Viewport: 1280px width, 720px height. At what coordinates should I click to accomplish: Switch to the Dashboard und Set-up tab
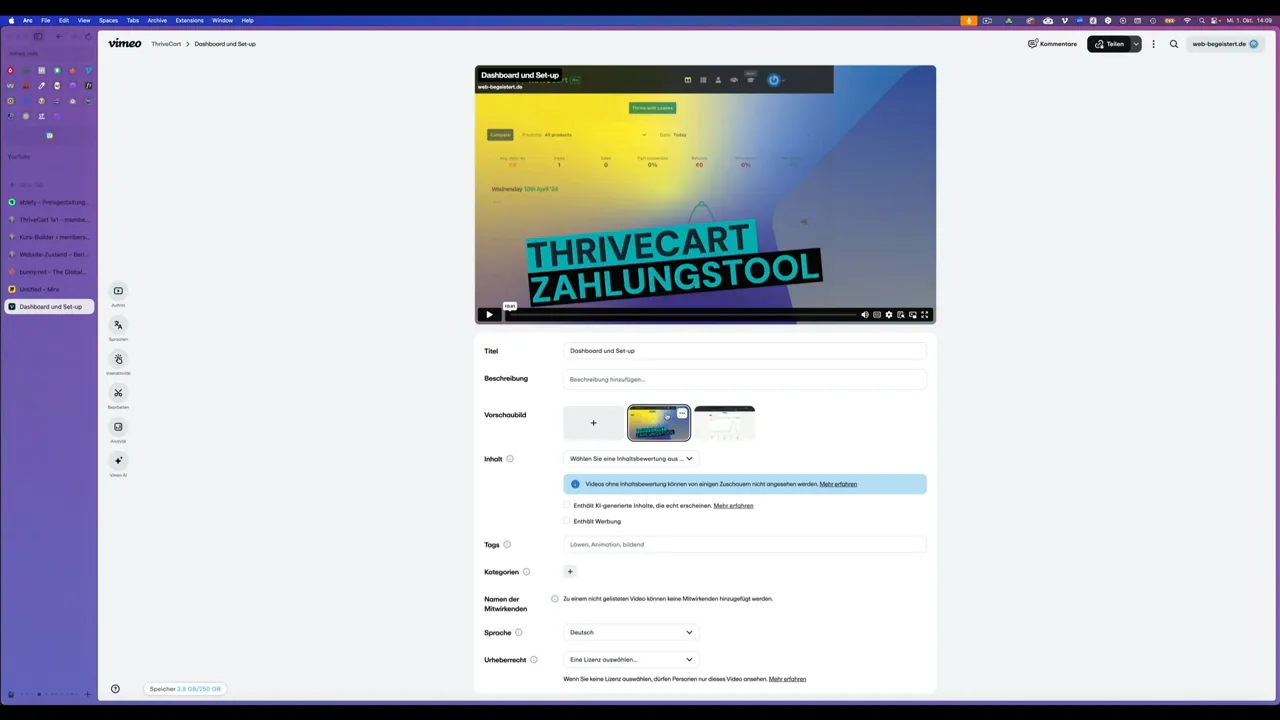pyautogui.click(x=50, y=307)
